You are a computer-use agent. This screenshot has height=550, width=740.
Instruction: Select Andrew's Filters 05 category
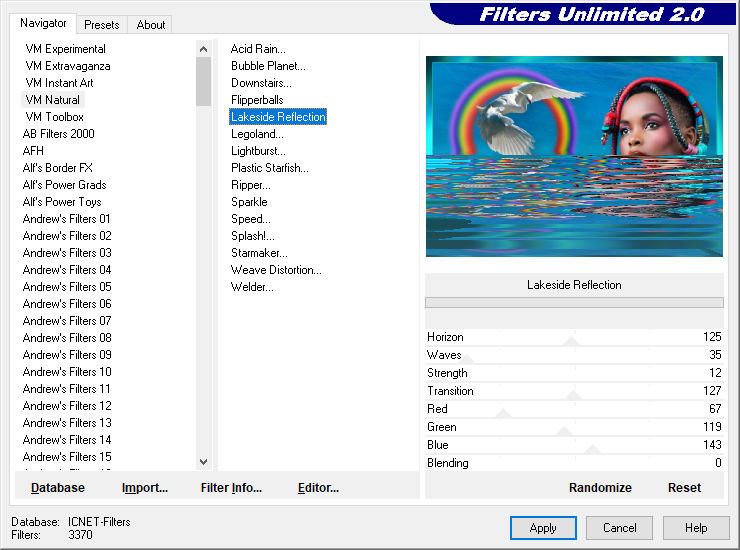[67, 287]
